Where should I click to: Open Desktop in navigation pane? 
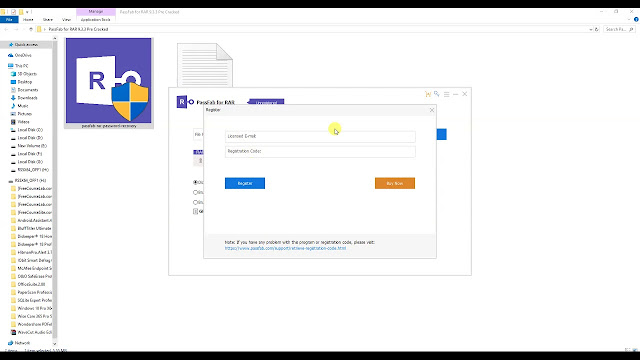(x=24, y=82)
